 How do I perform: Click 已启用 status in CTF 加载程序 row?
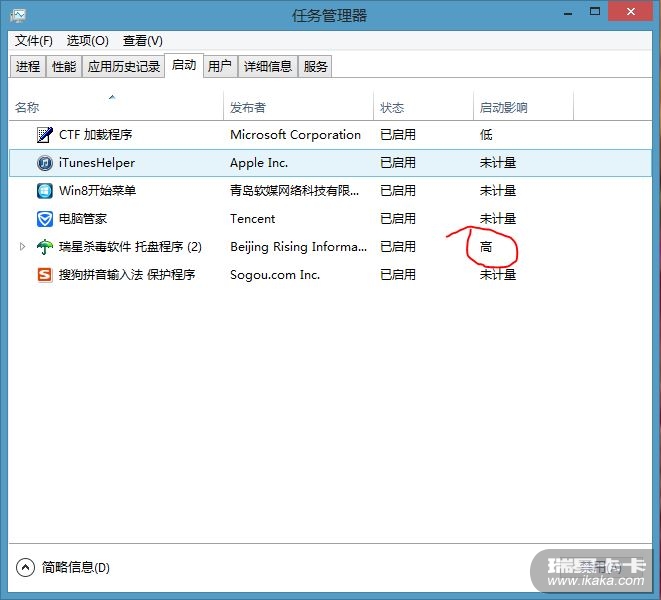point(398,135)
